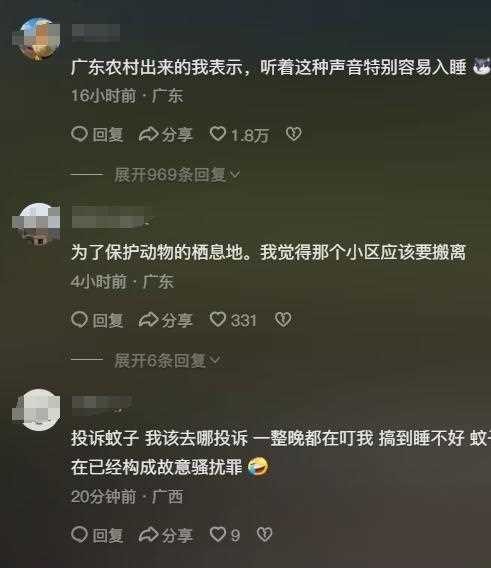Image resolution: width=491 pixels, height=568 pixels.
Task: Open third commenter's avatar profile
Action: tap(38, 410)
